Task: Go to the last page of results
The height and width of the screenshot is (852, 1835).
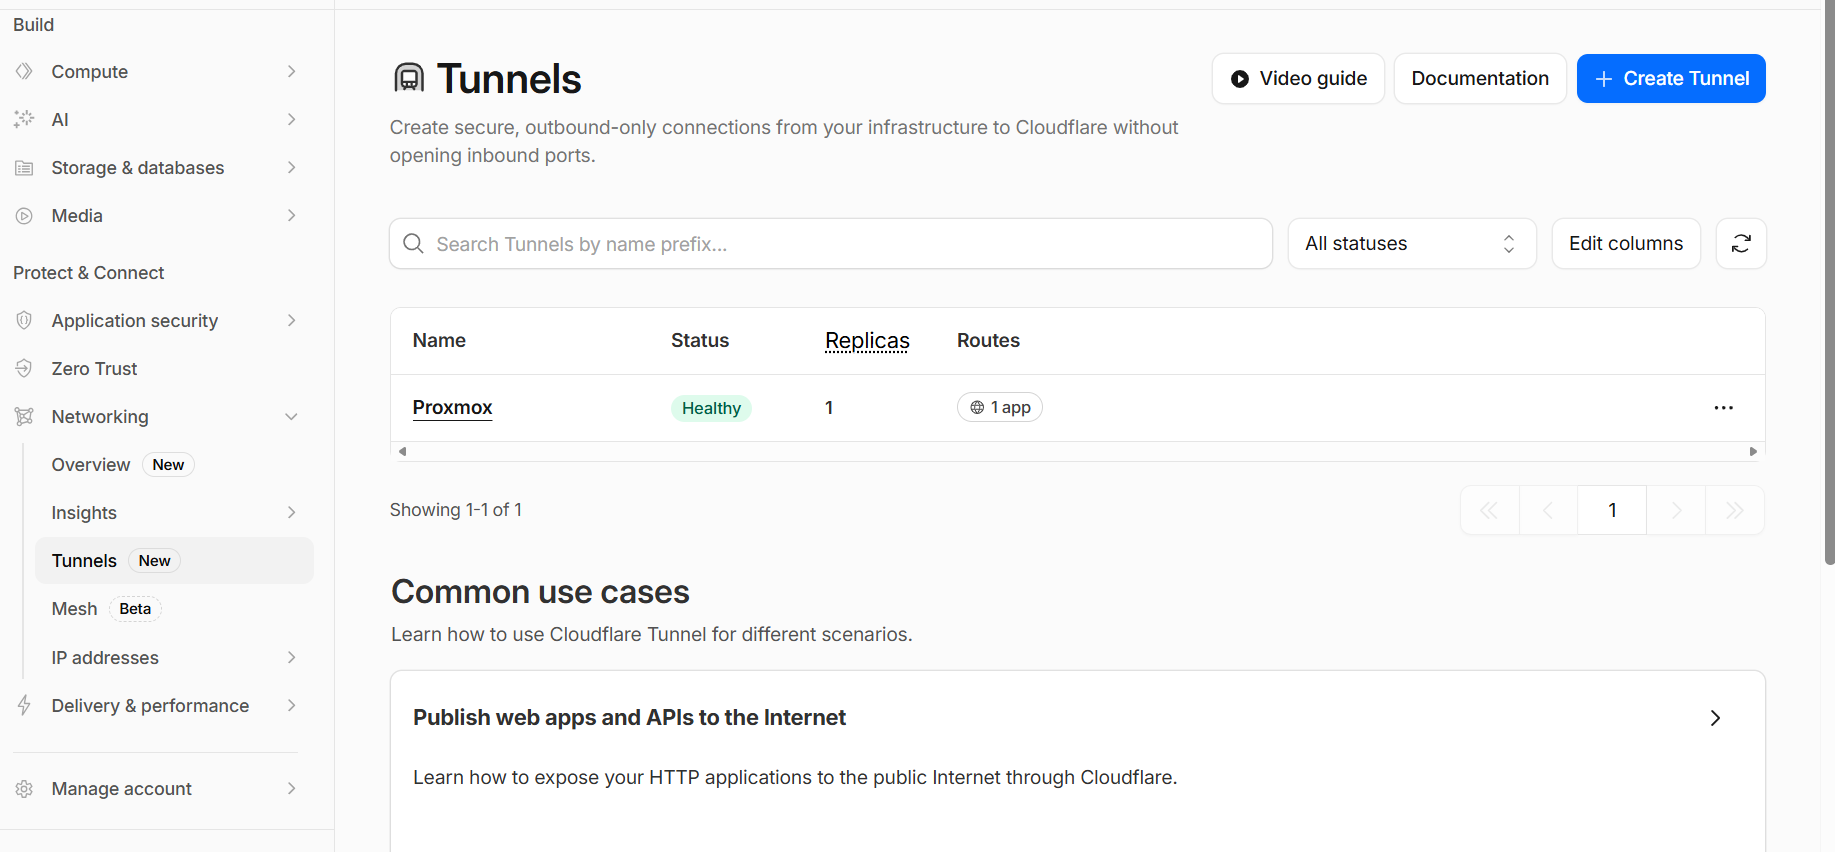Action: [x=1735, y=511]
